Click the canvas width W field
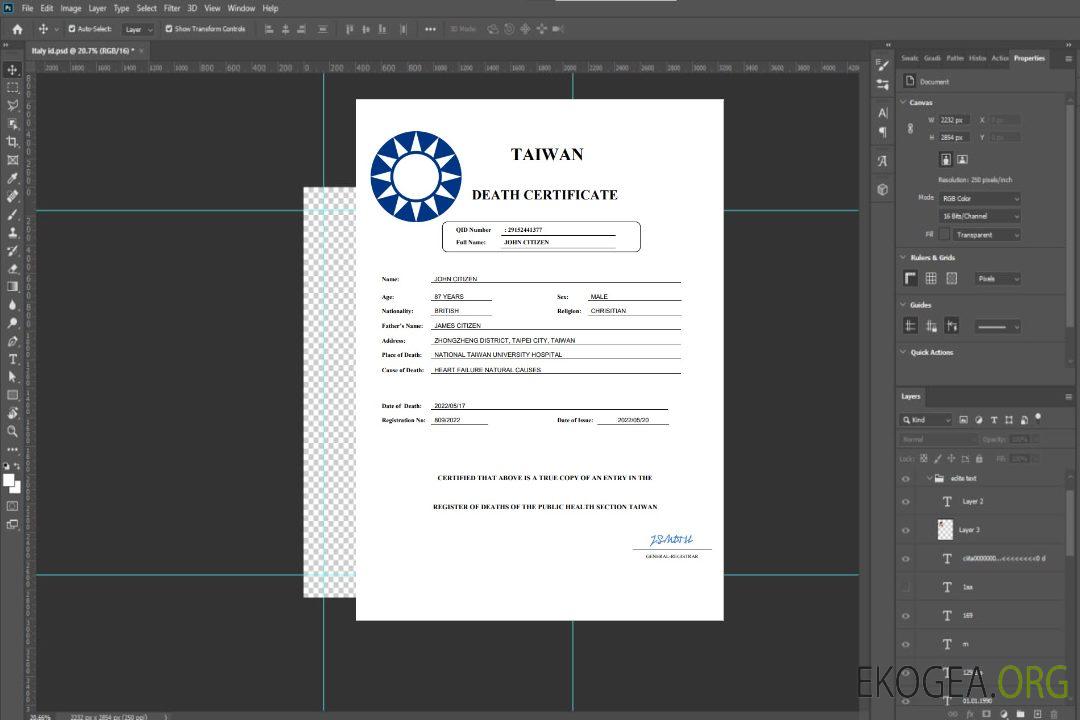Screen dimensions: 1080x720 coord(955,120)
